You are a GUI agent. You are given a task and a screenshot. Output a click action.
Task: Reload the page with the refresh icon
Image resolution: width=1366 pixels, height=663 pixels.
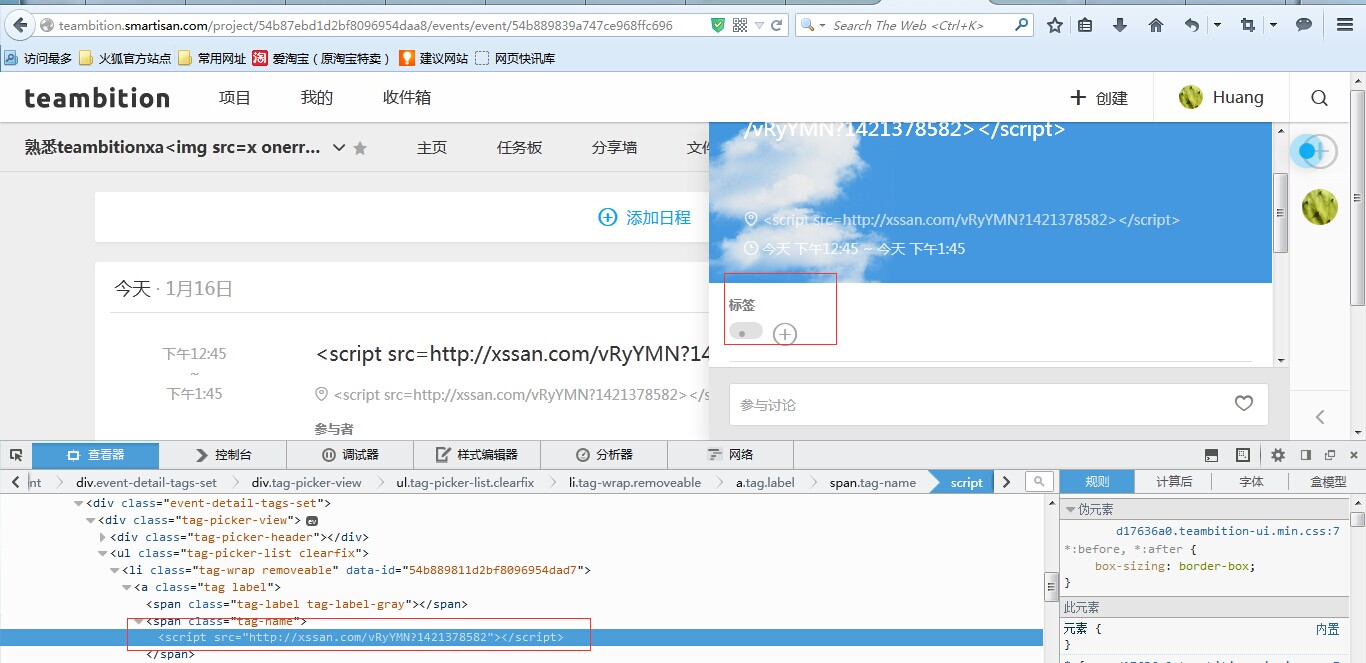776,25
